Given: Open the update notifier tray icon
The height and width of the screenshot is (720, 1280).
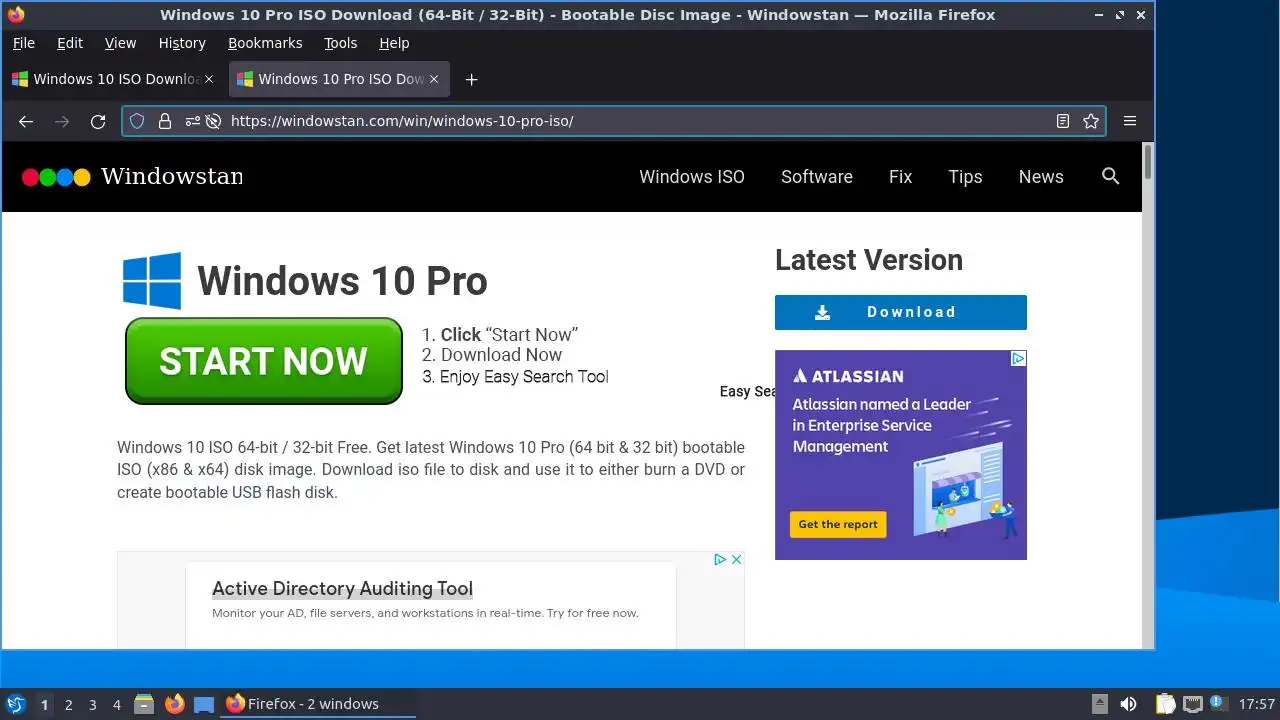Looking at the screenshot, I should click(x=1217, y=702).
